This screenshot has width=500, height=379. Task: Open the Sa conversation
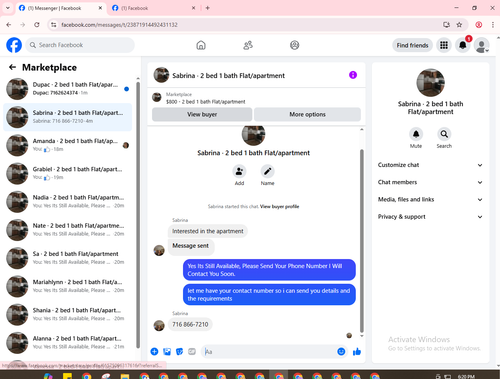point(68,258)
